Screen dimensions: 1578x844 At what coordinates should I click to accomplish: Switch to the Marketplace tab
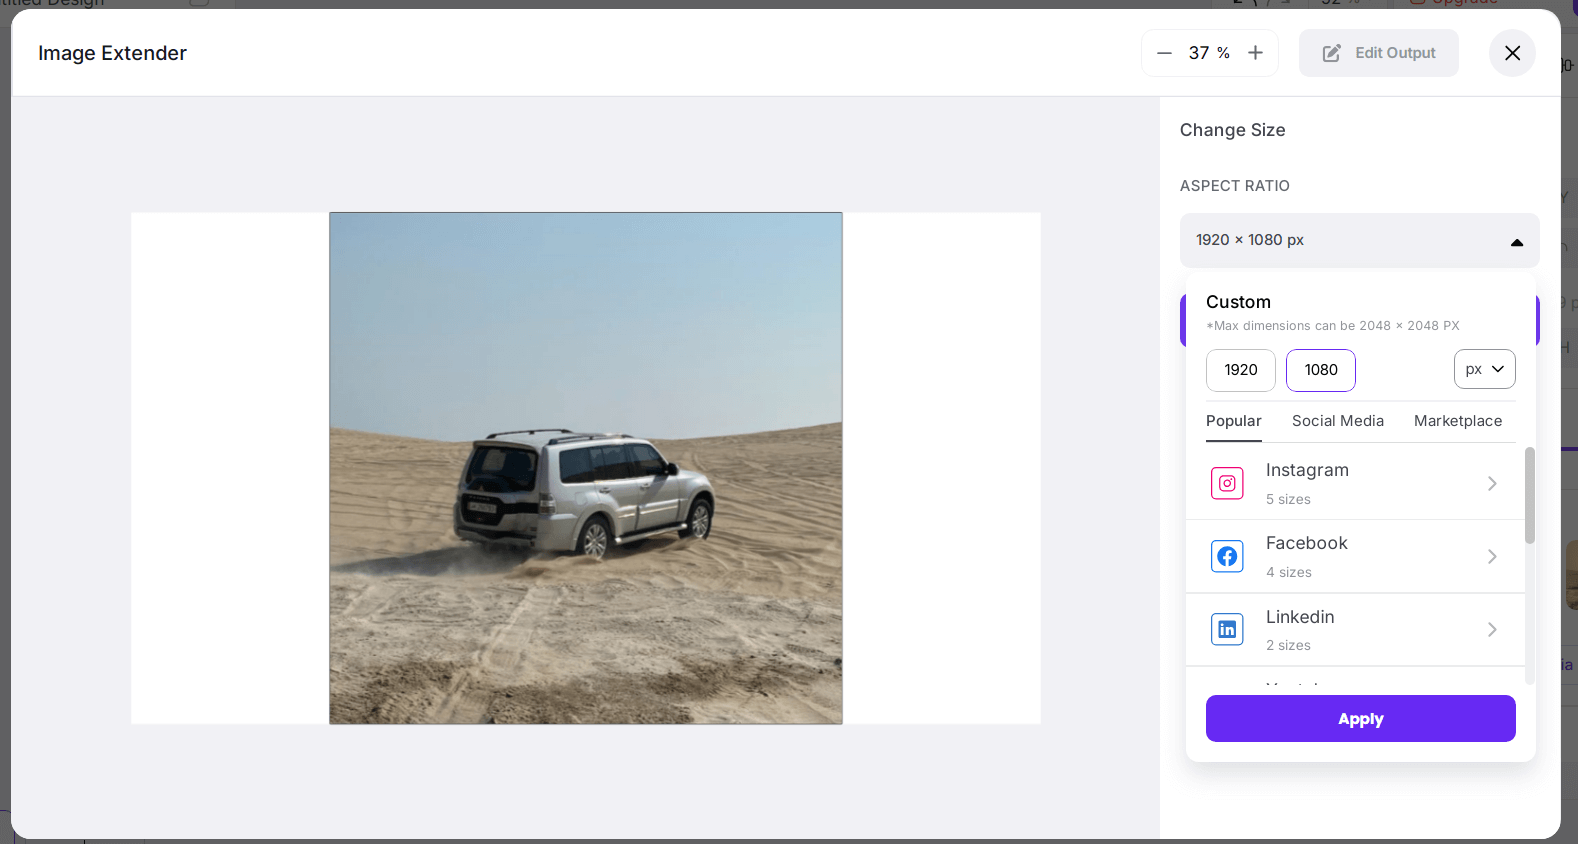pyautogui.click(x=1458, y=421)
